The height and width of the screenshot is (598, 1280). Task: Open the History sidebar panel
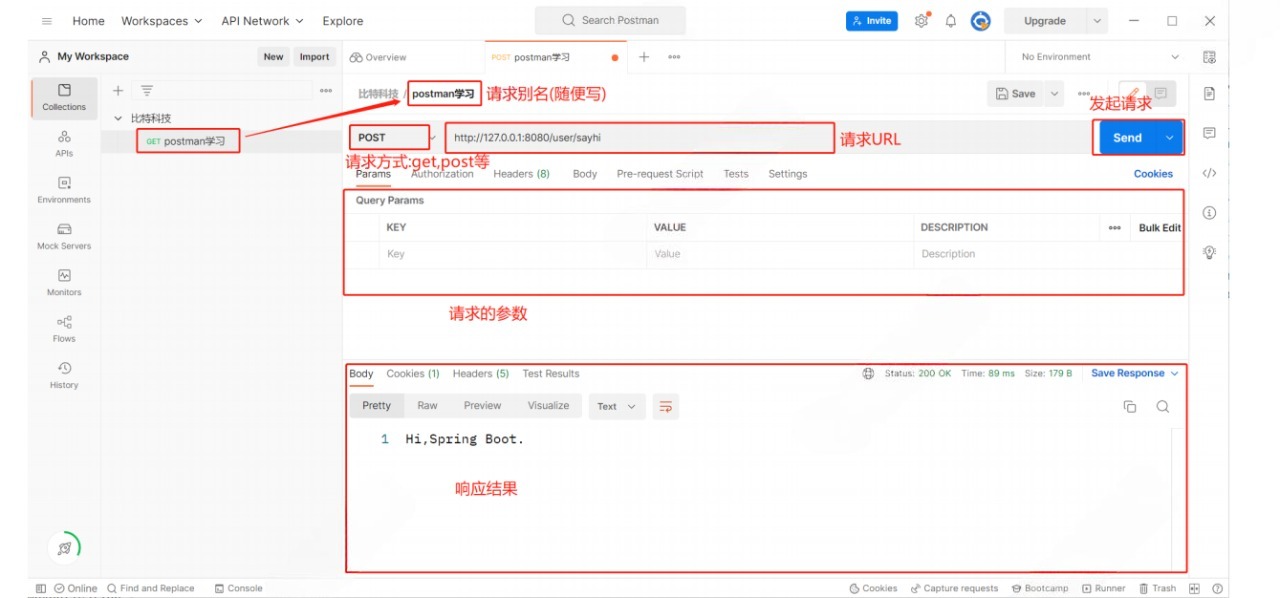[64, 375]
